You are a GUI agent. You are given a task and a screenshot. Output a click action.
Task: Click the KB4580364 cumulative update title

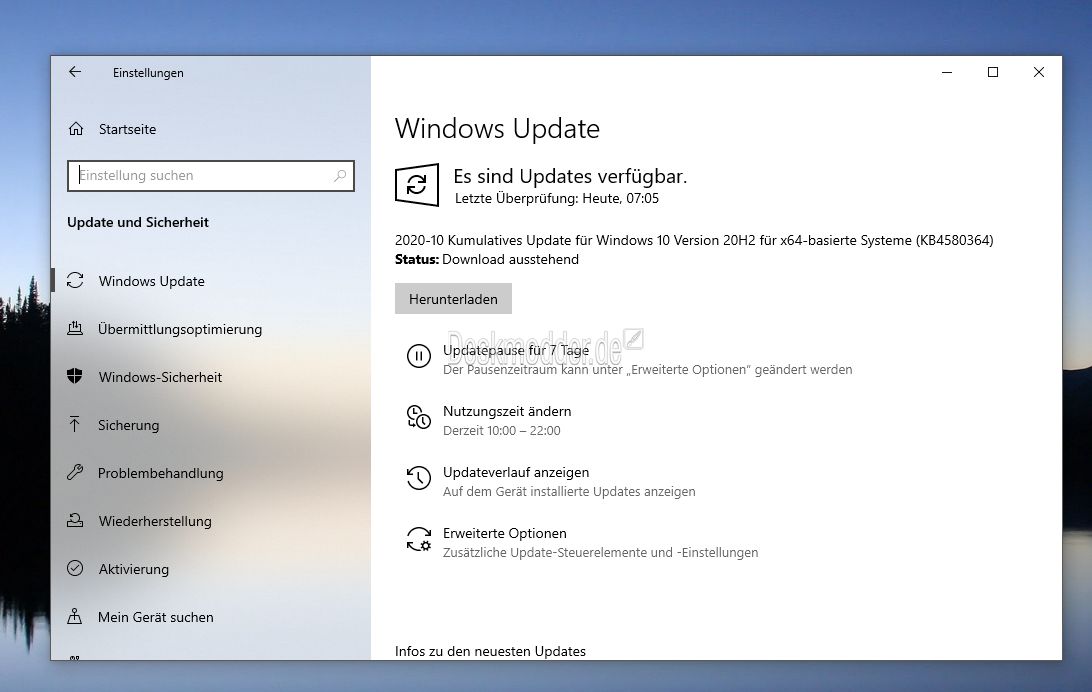point(694,240)
